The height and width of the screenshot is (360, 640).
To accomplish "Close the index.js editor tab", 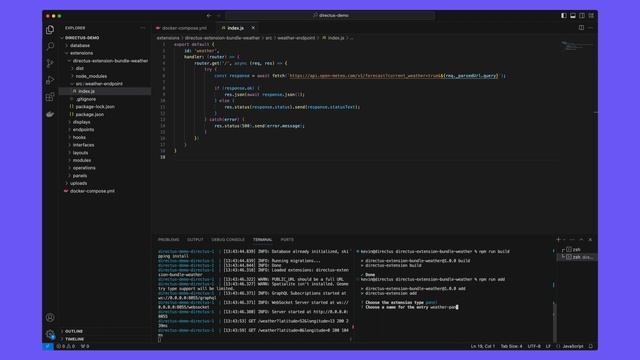I will coord(253,28).
